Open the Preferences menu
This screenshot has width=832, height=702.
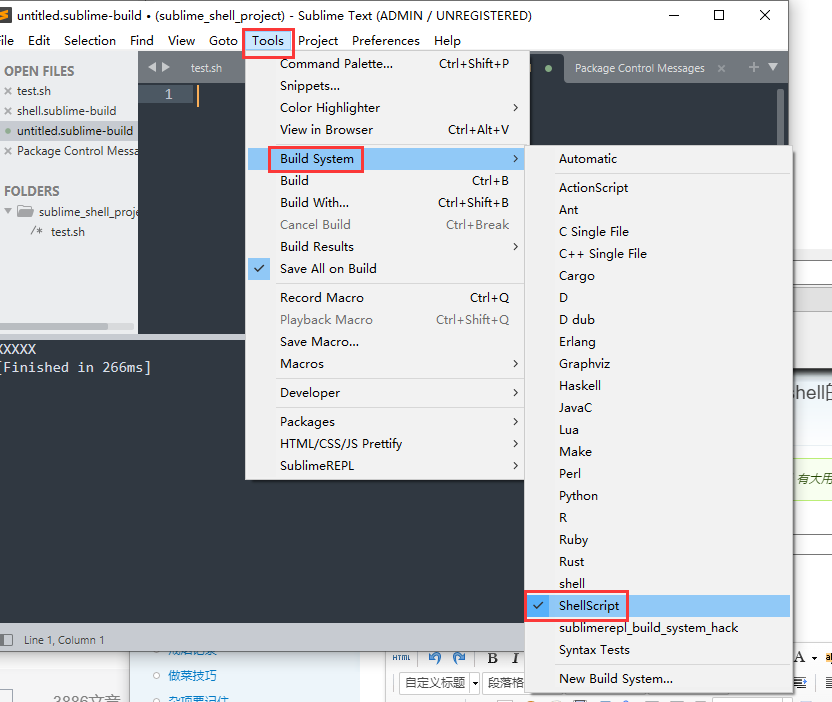coord(386,41)
